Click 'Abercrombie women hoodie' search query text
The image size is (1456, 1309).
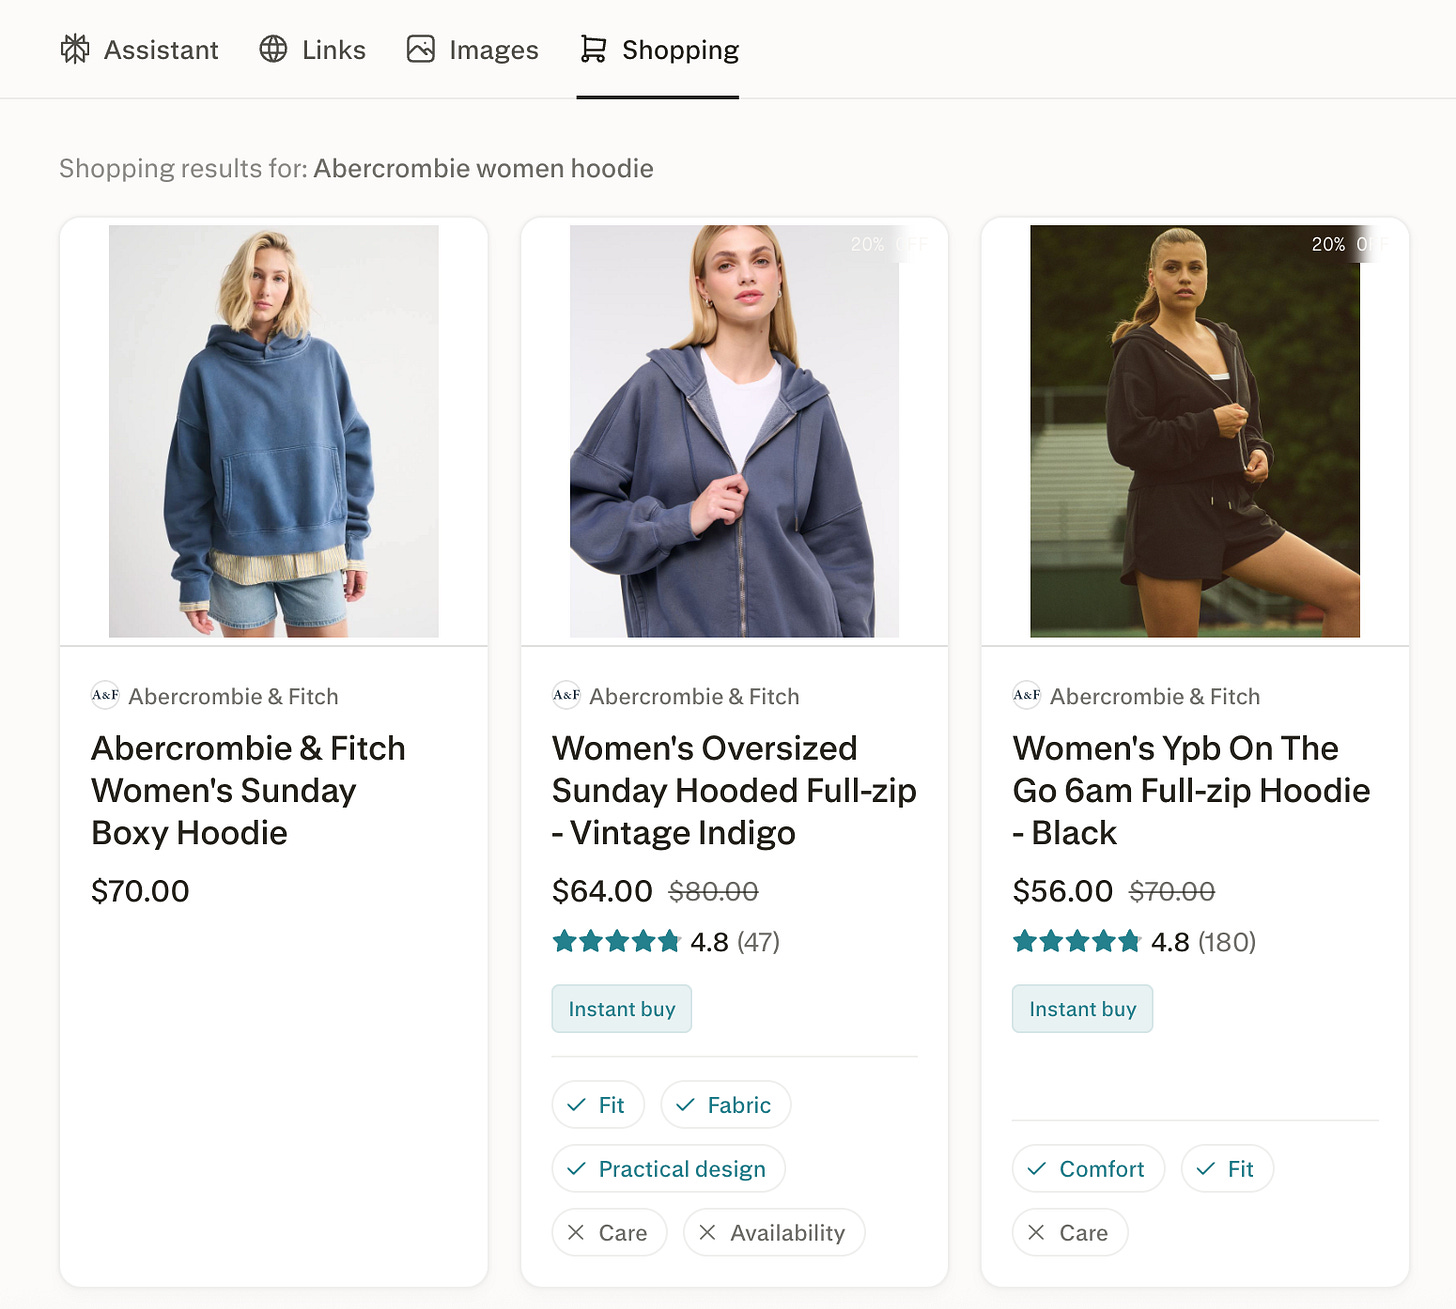click(x=484, y=168)
